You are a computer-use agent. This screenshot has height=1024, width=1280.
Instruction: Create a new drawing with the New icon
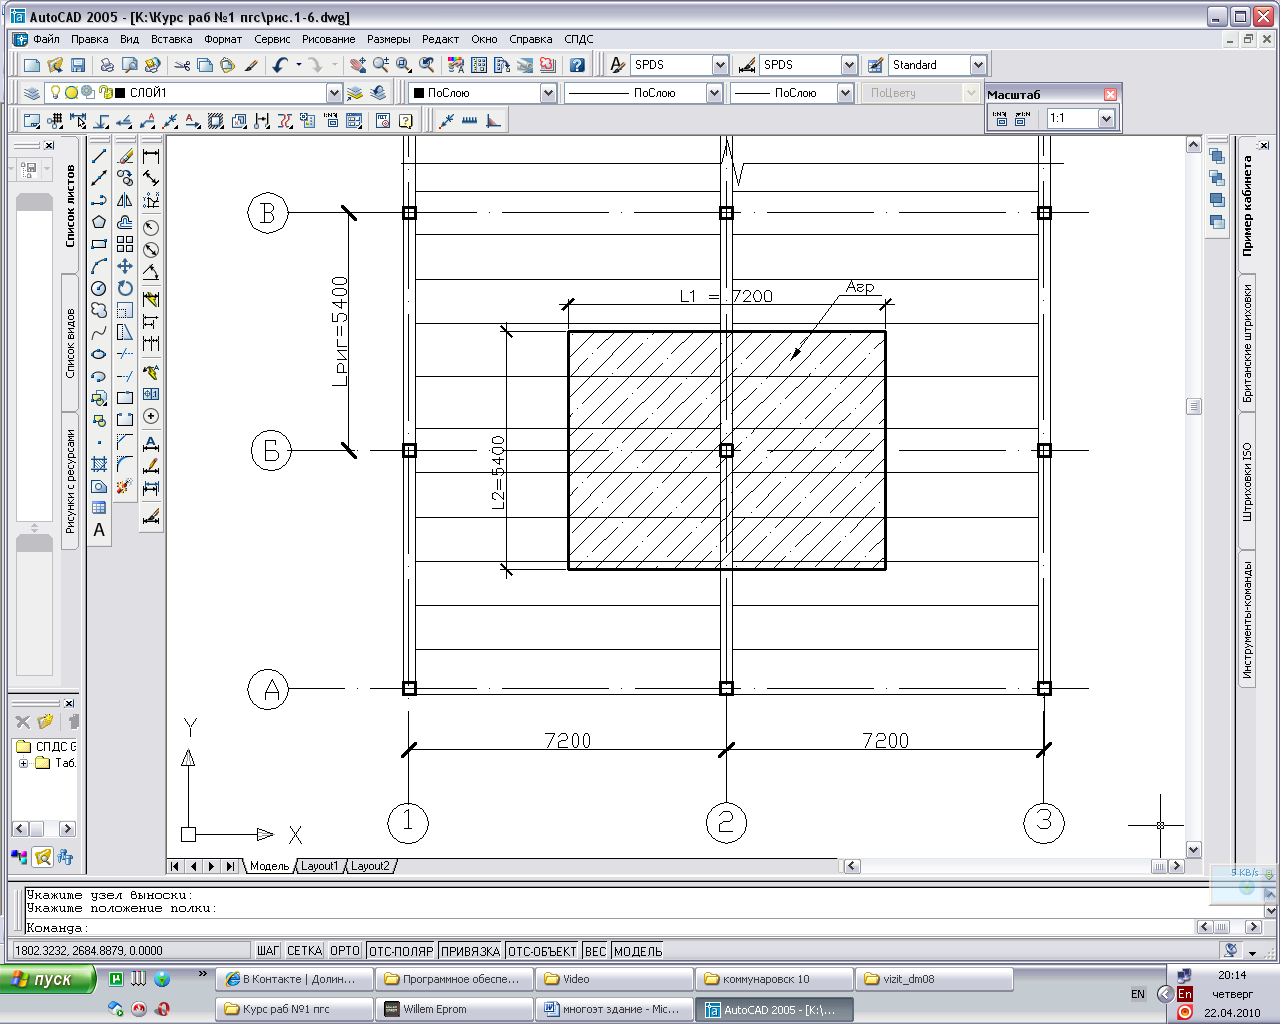click(32, 65)
